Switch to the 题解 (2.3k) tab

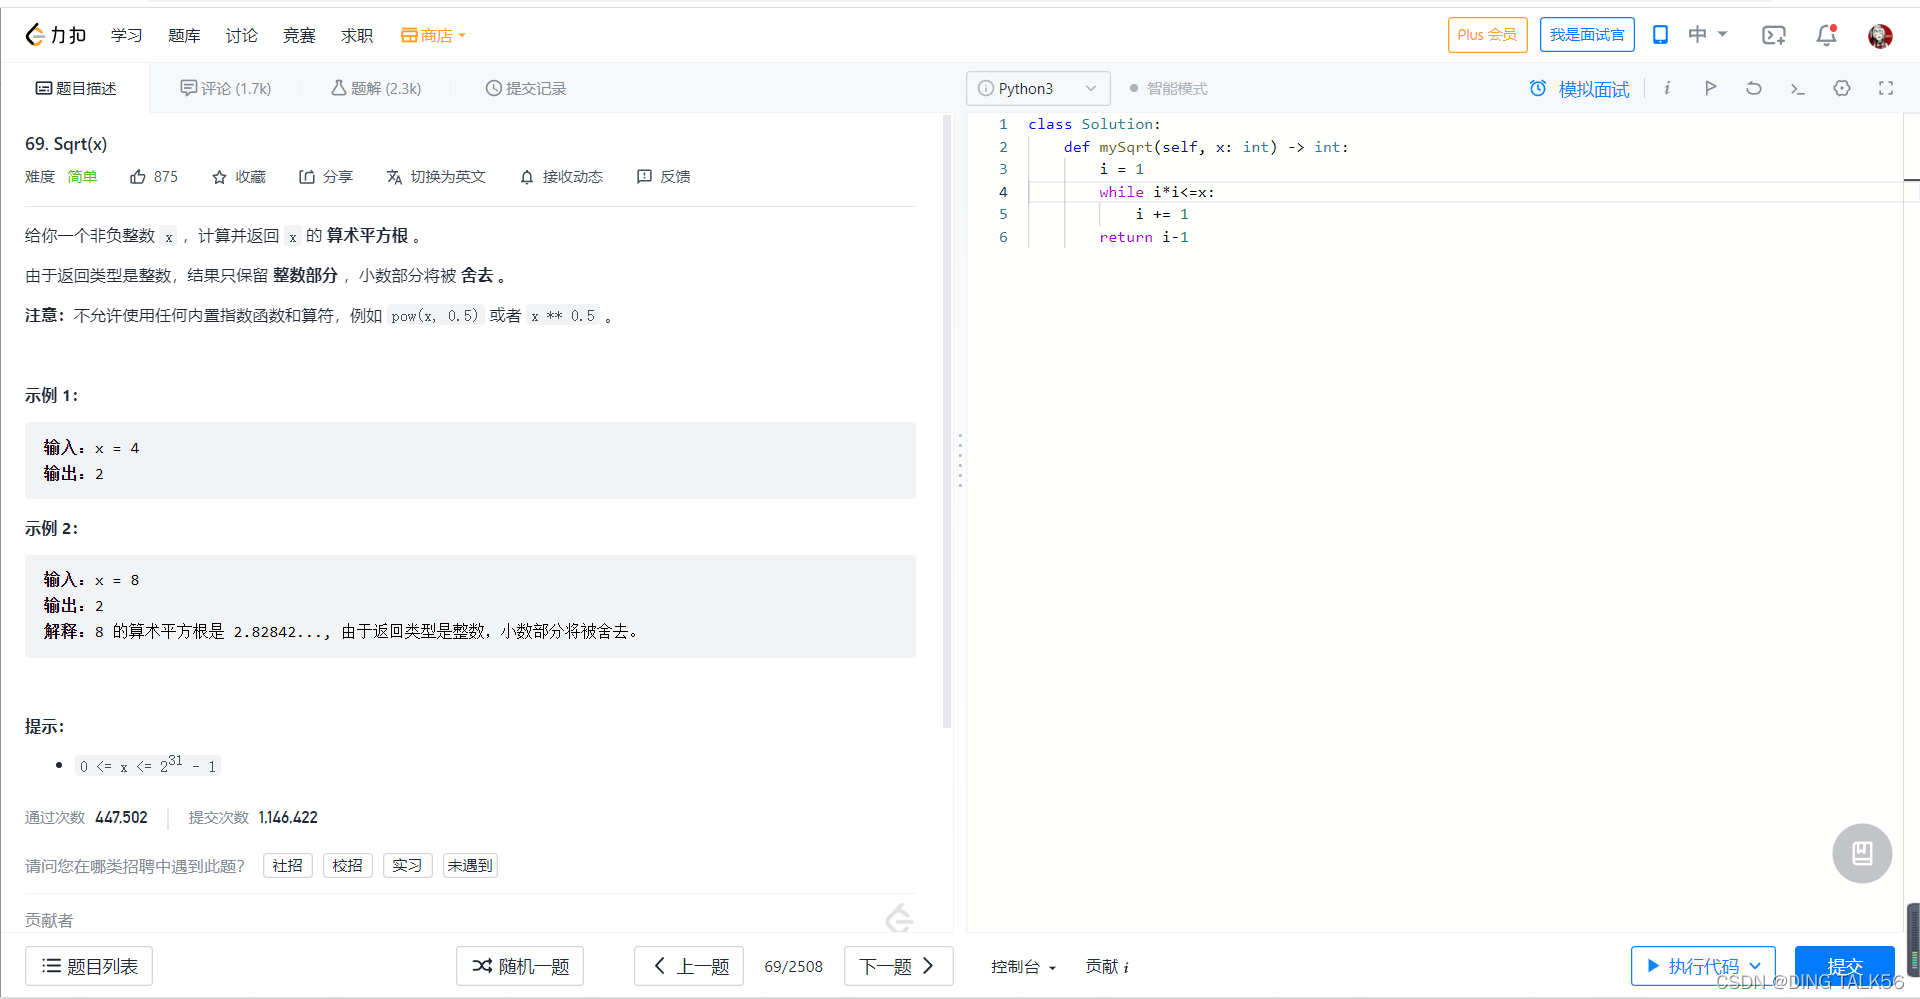tap(376, 88)
